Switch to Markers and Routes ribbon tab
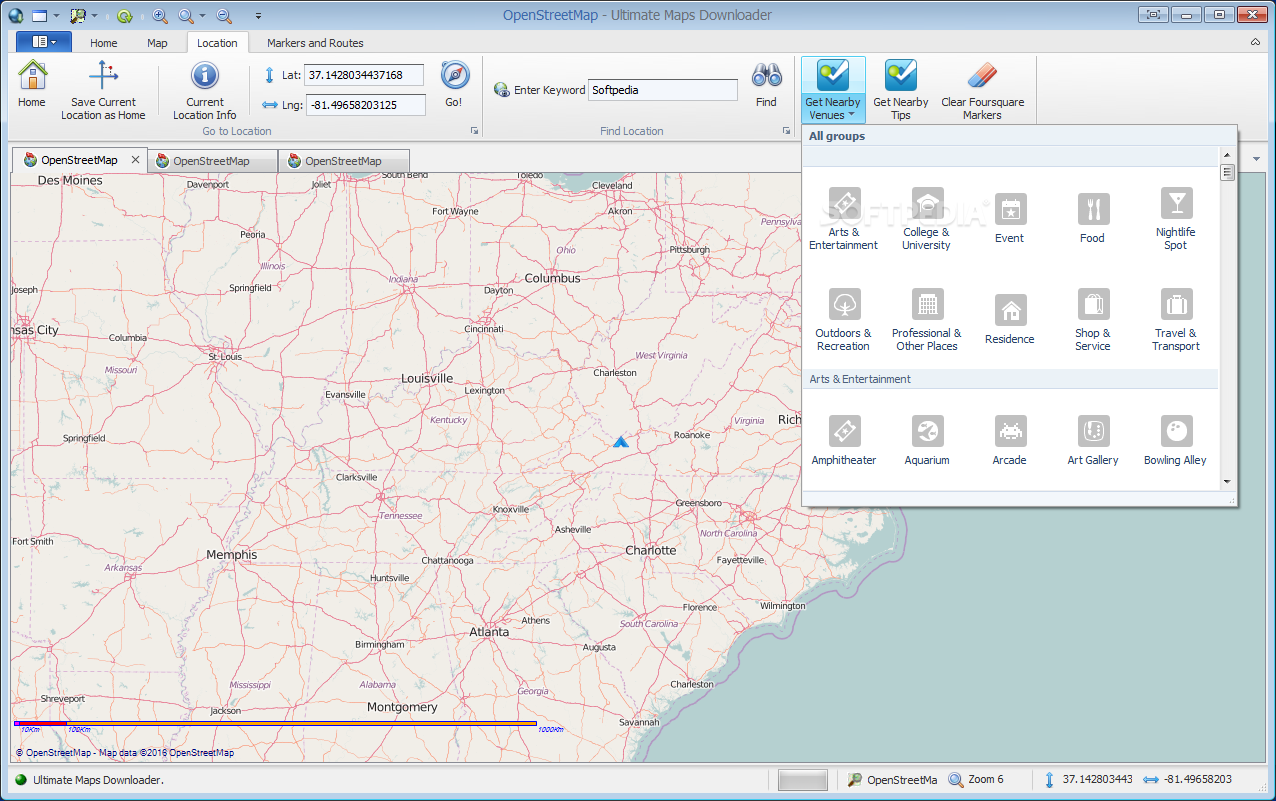The height and width of the screenshot is (801, 1276). click(315, 43)
